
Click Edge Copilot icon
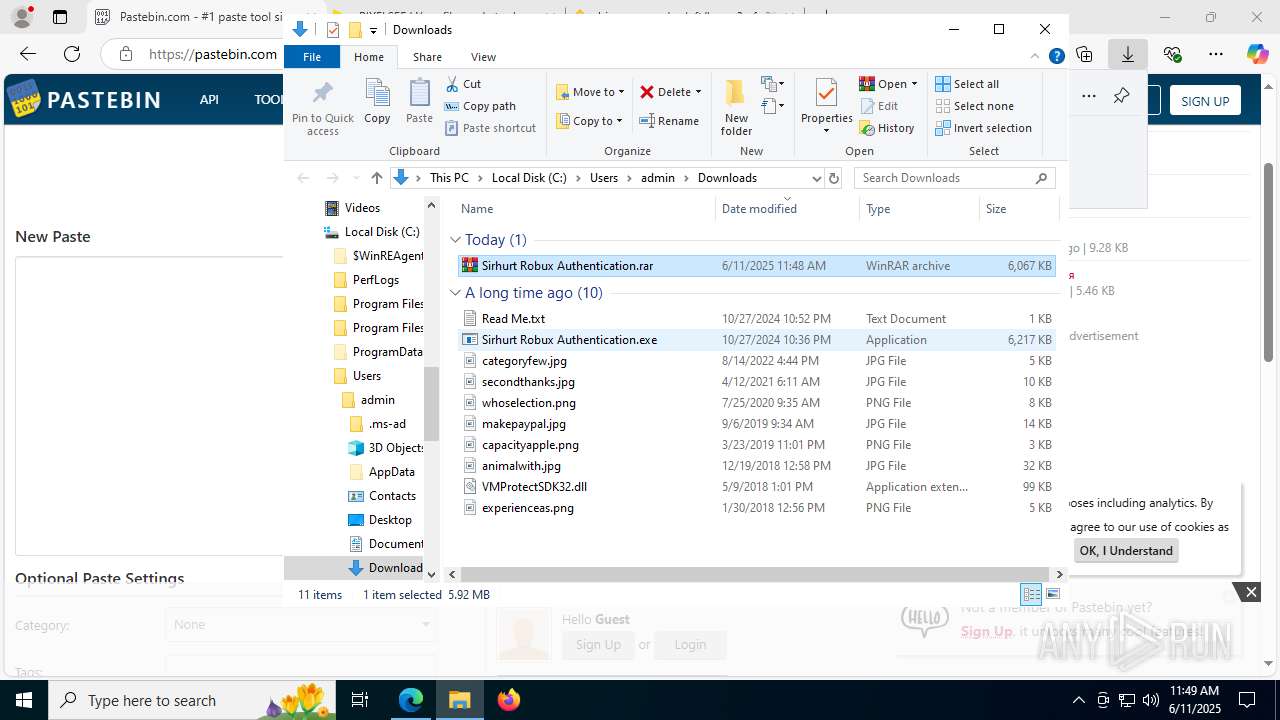click(x=1257, y=54)
